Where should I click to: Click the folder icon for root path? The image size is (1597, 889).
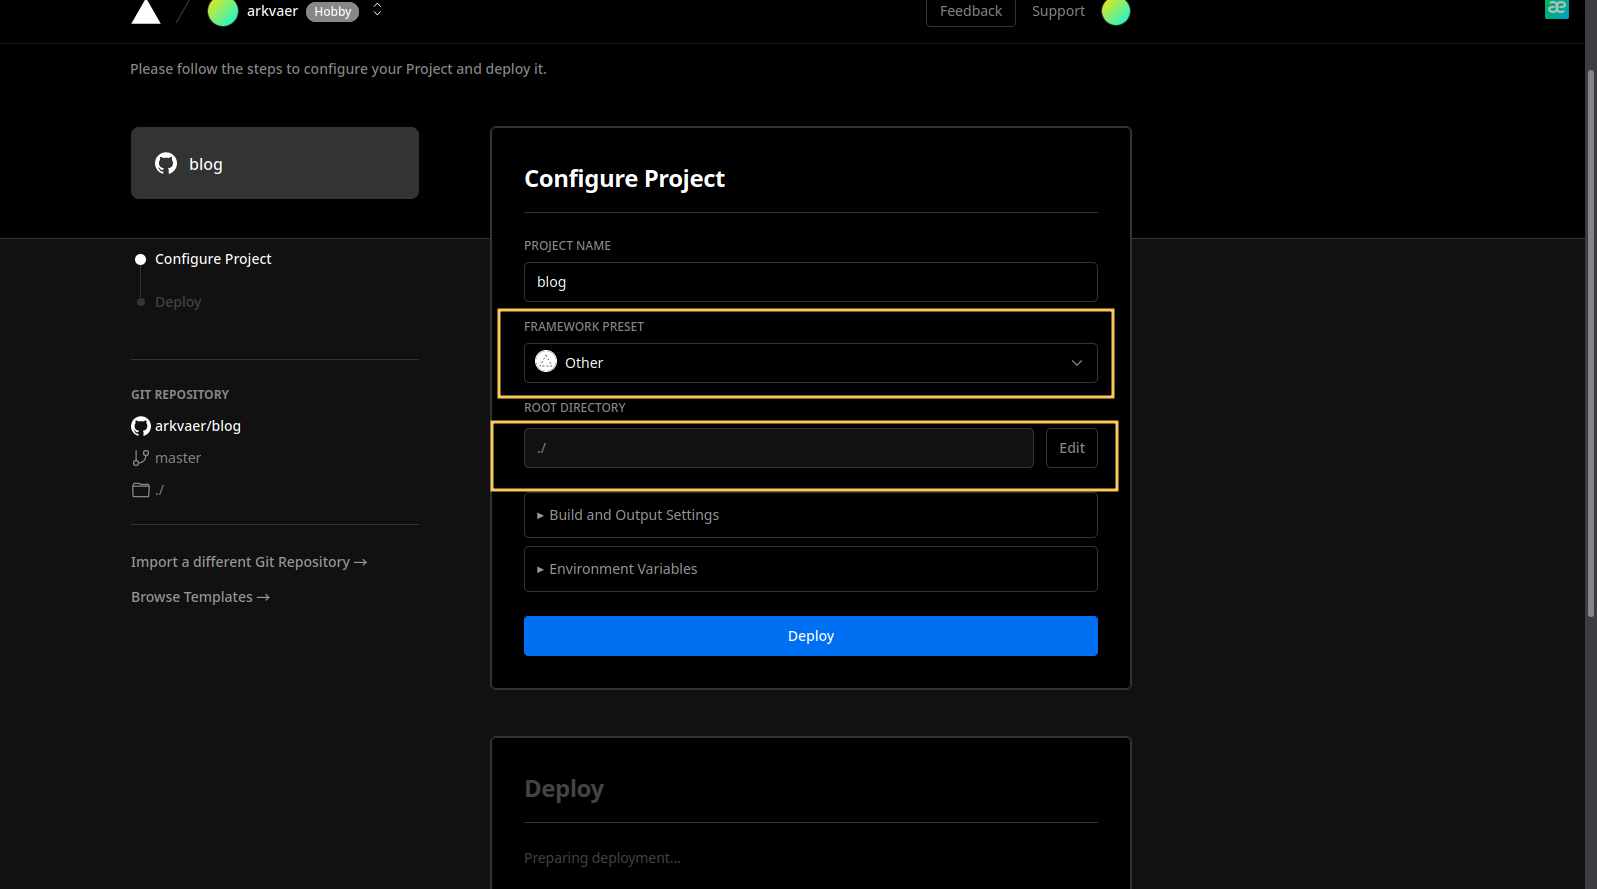(141, 490)
